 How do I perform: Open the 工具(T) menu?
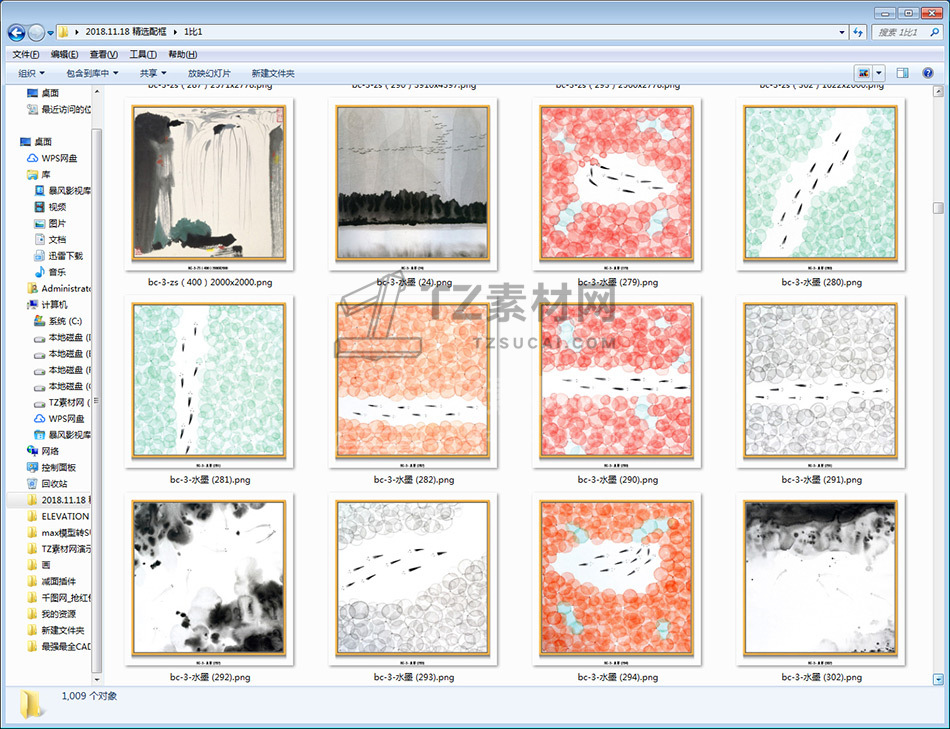(x=143, y=54)
